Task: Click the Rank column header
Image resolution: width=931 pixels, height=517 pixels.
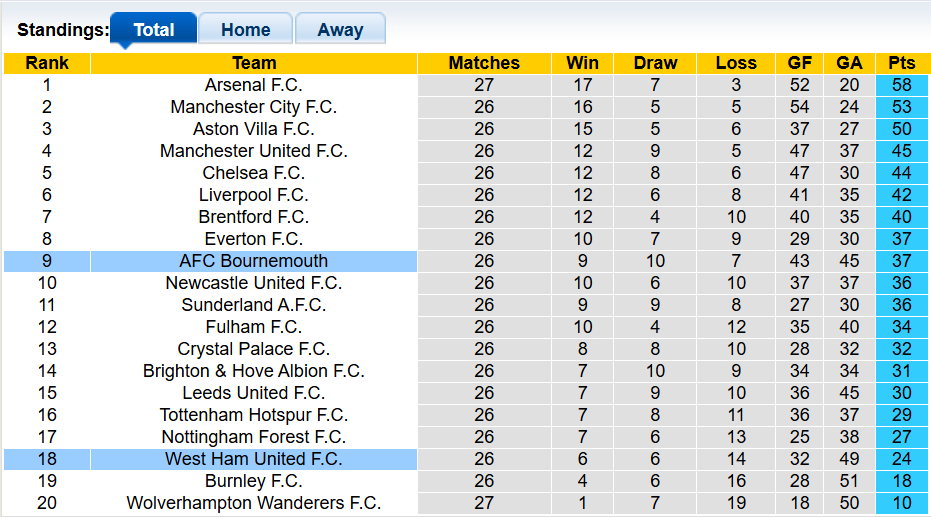Action: [x=47, y=63]
